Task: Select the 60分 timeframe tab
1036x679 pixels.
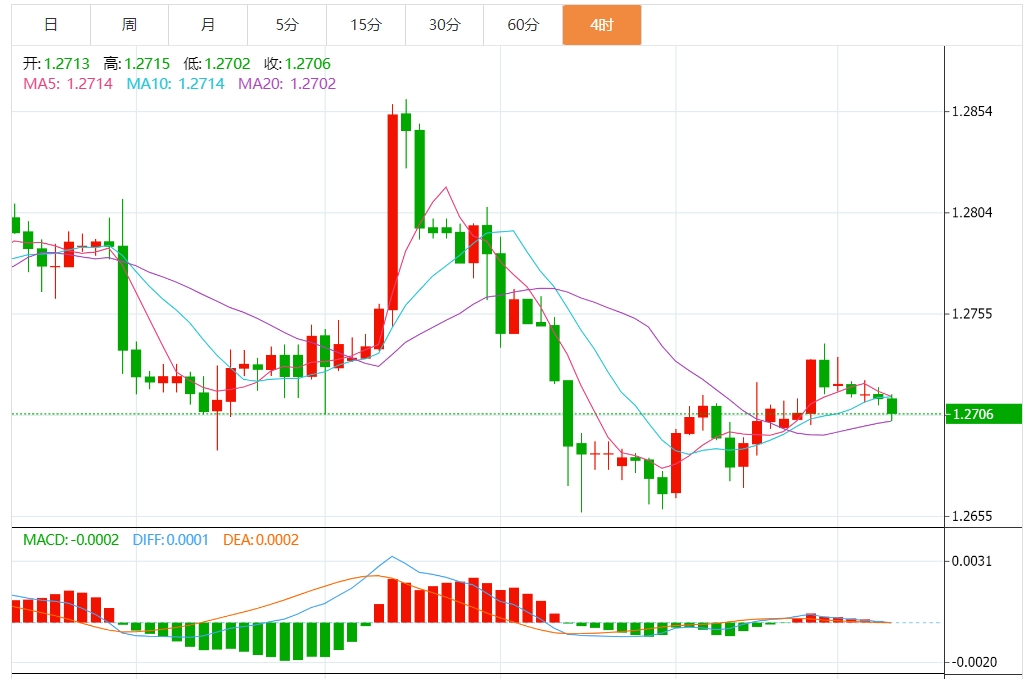Action: 523,25
